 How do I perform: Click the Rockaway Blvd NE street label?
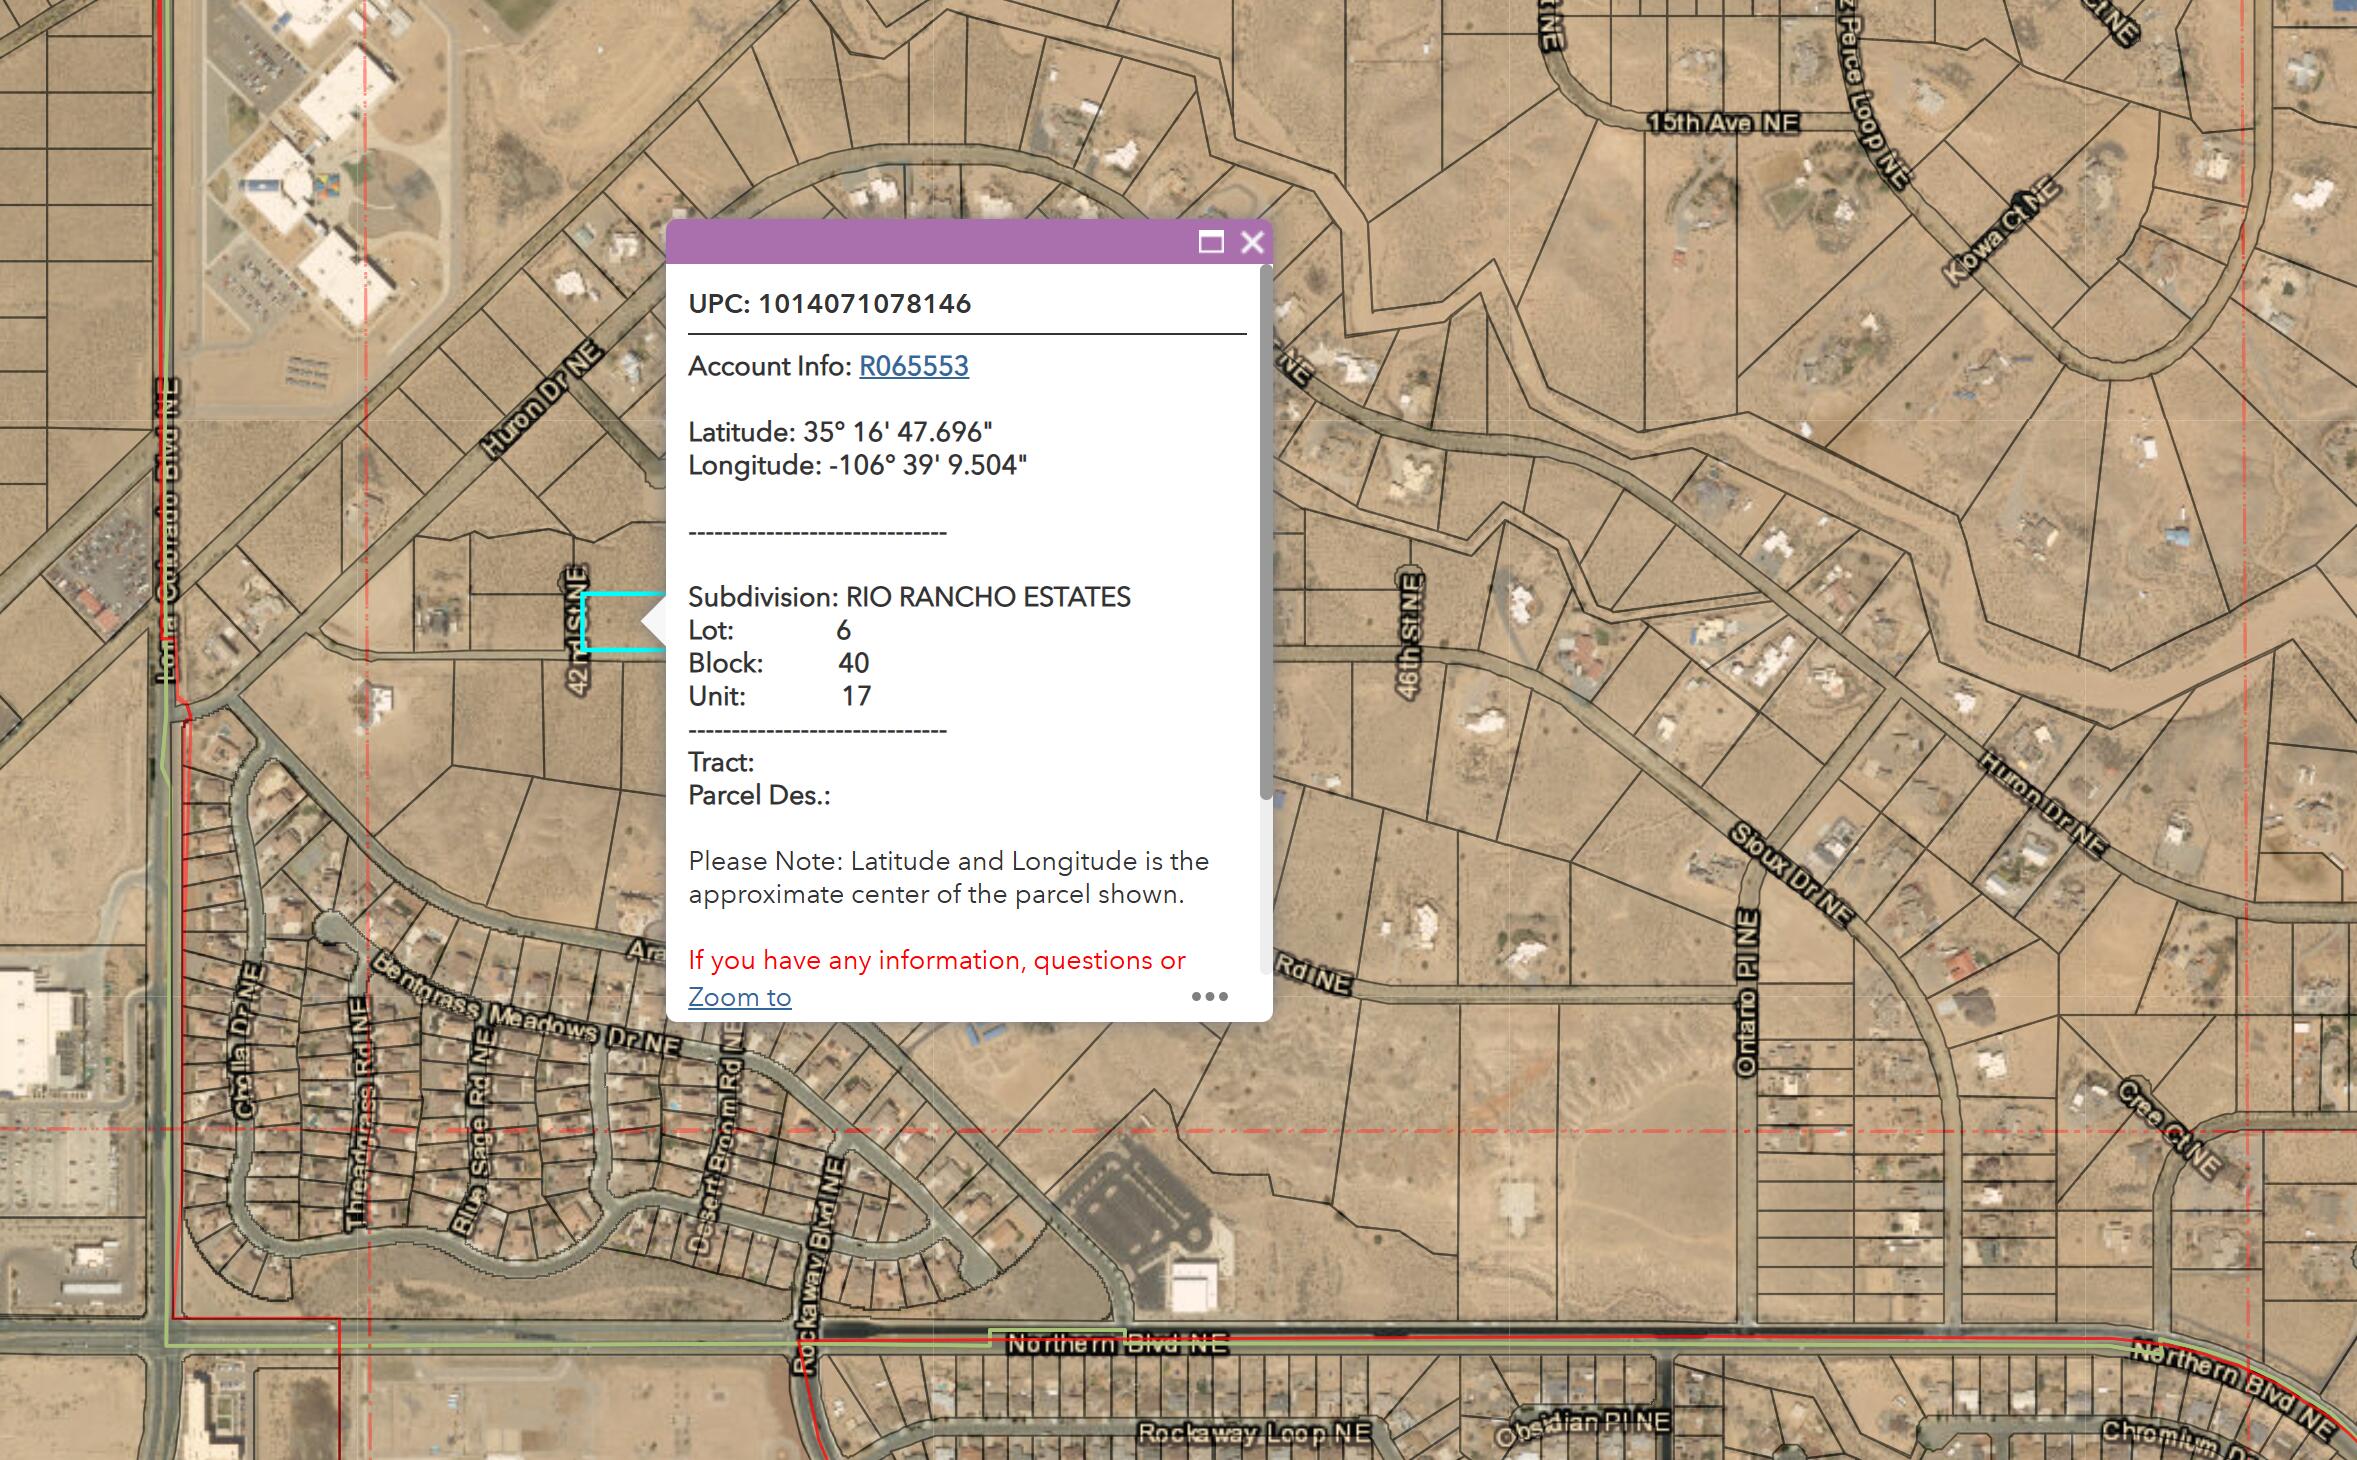tap(819, 1265)
